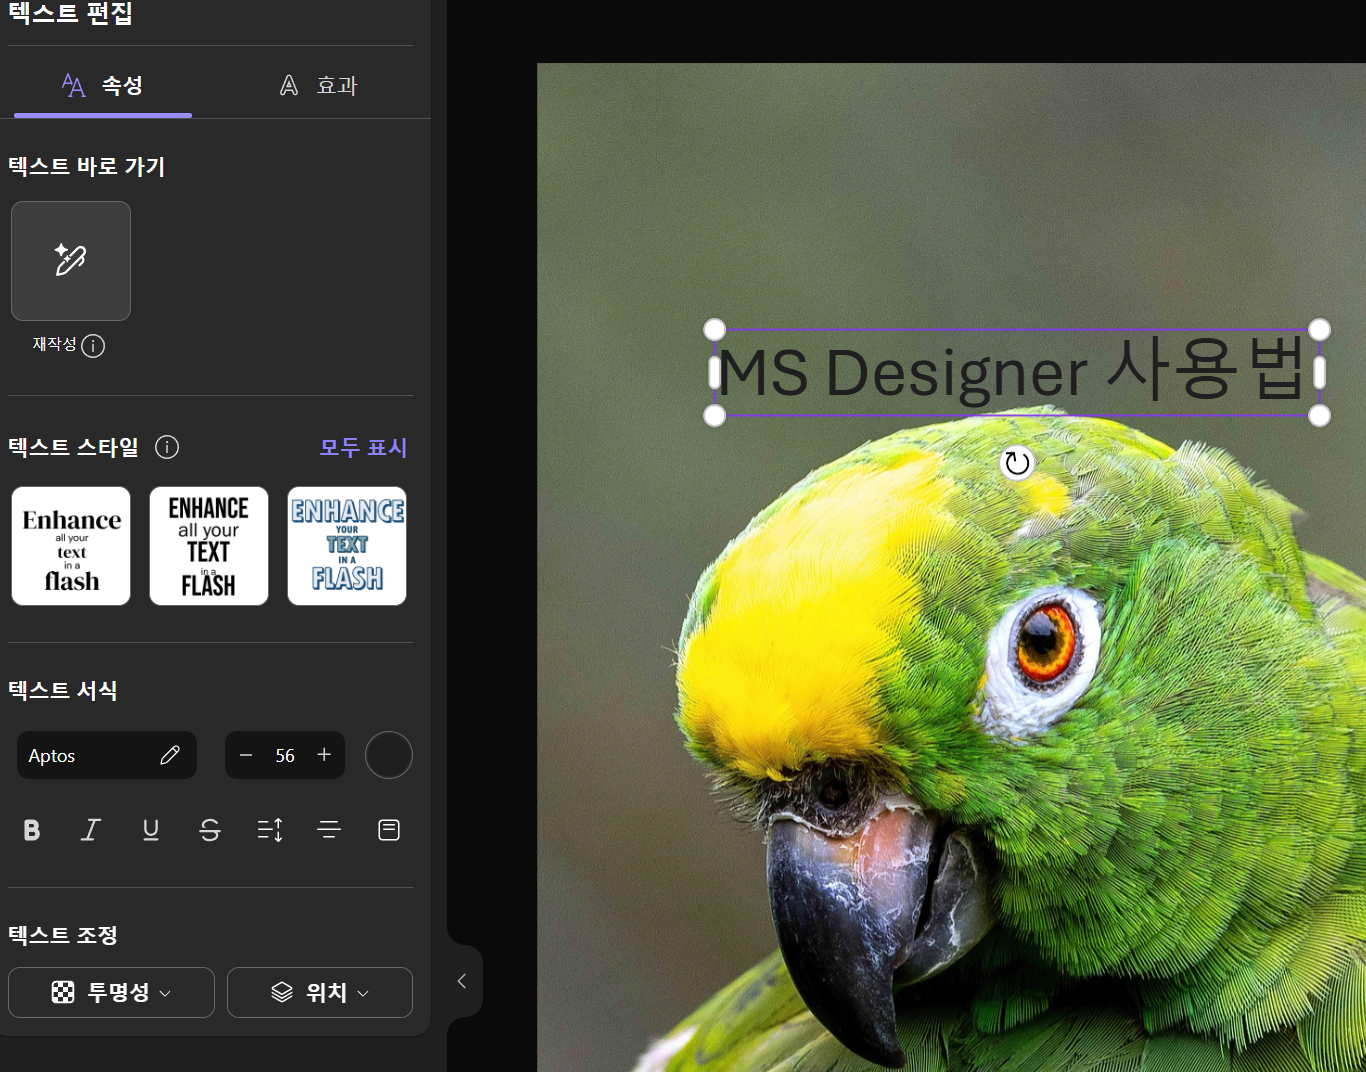
Task: Expand the 위치 dropdown
Action: pos(320,992)
